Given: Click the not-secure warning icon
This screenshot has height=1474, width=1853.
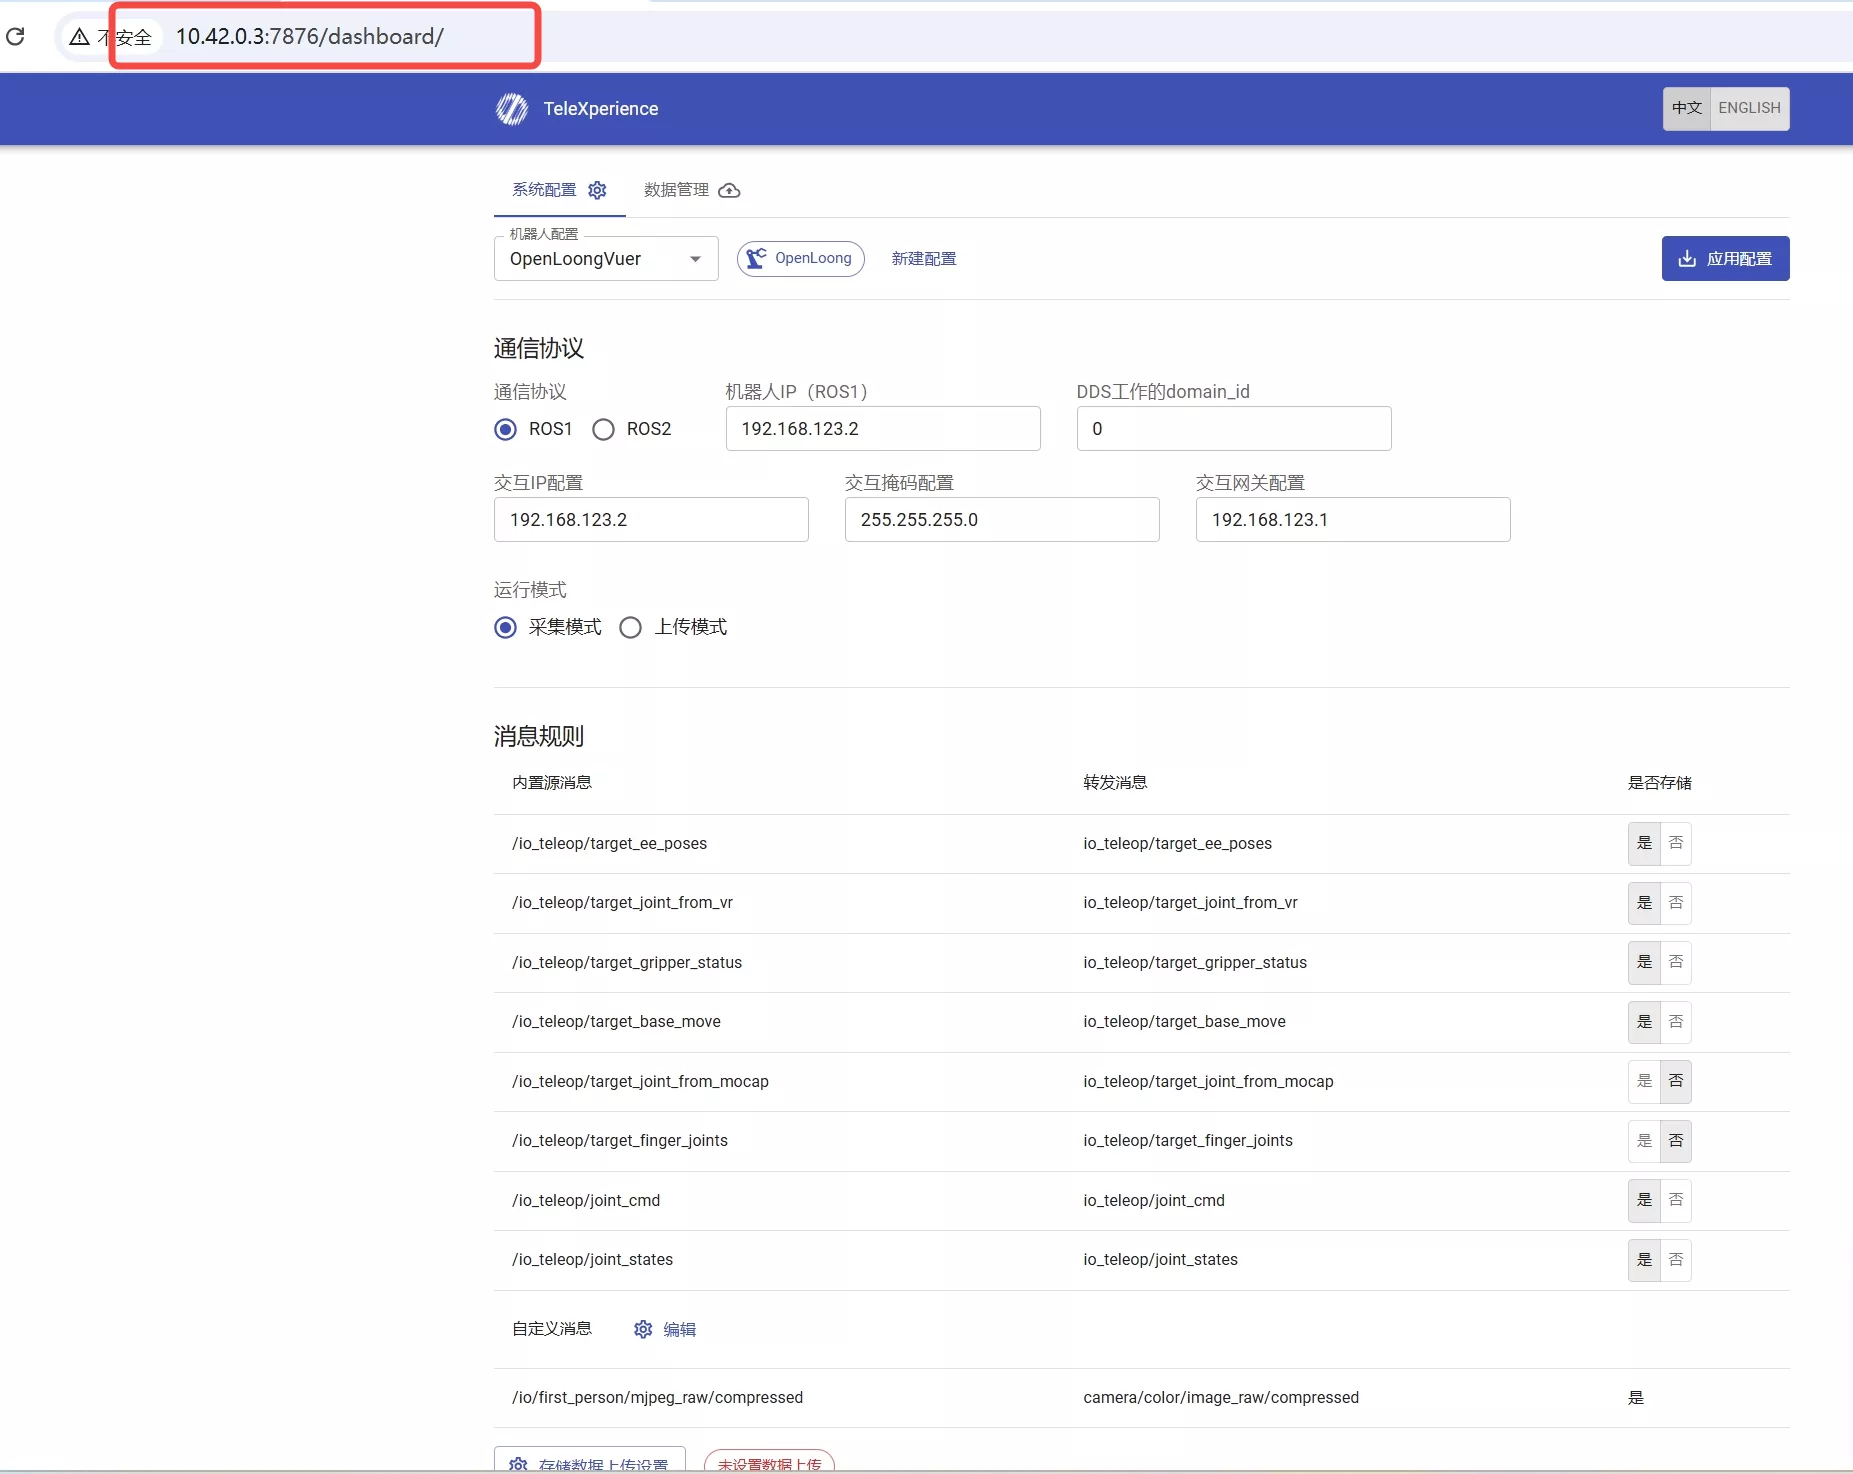Looking at the screenshot, I should coord(79,37).
